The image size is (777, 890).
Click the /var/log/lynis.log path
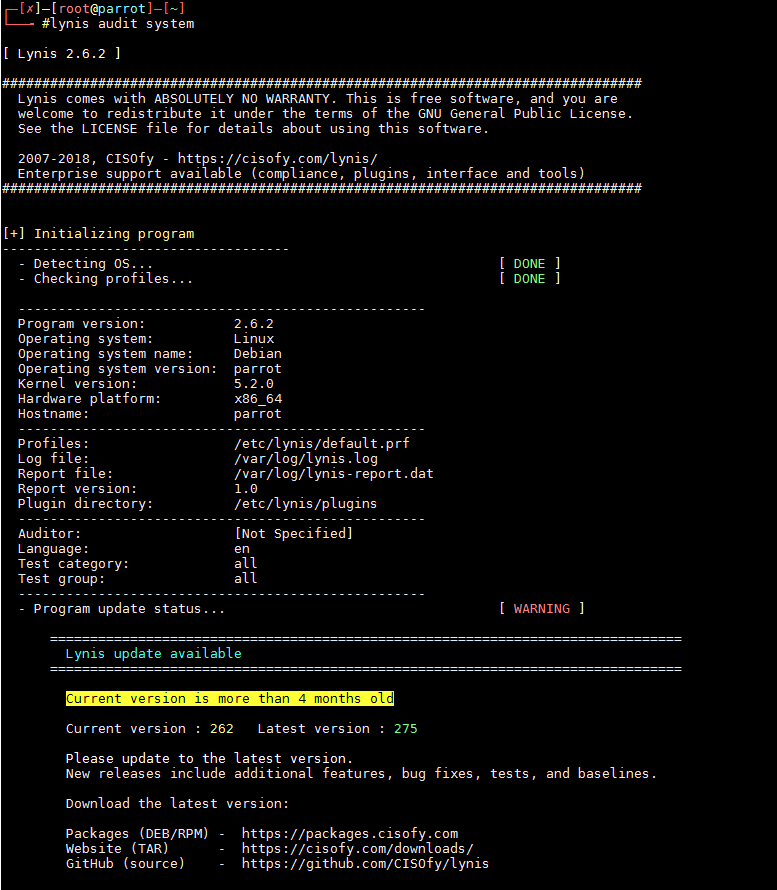click(306, 459)
